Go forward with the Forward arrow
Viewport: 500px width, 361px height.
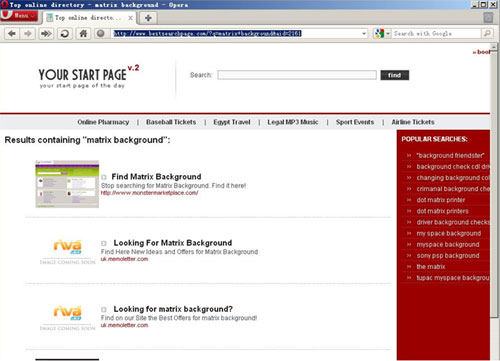28,34
